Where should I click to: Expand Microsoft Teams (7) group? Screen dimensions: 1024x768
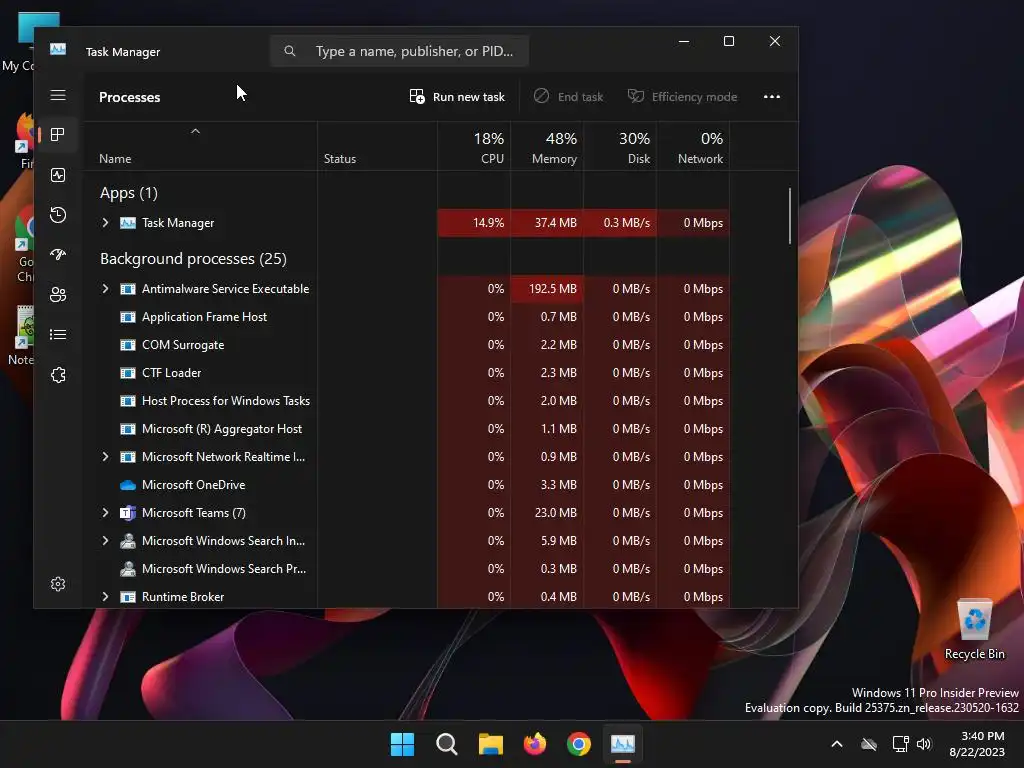tap(105, 513)
